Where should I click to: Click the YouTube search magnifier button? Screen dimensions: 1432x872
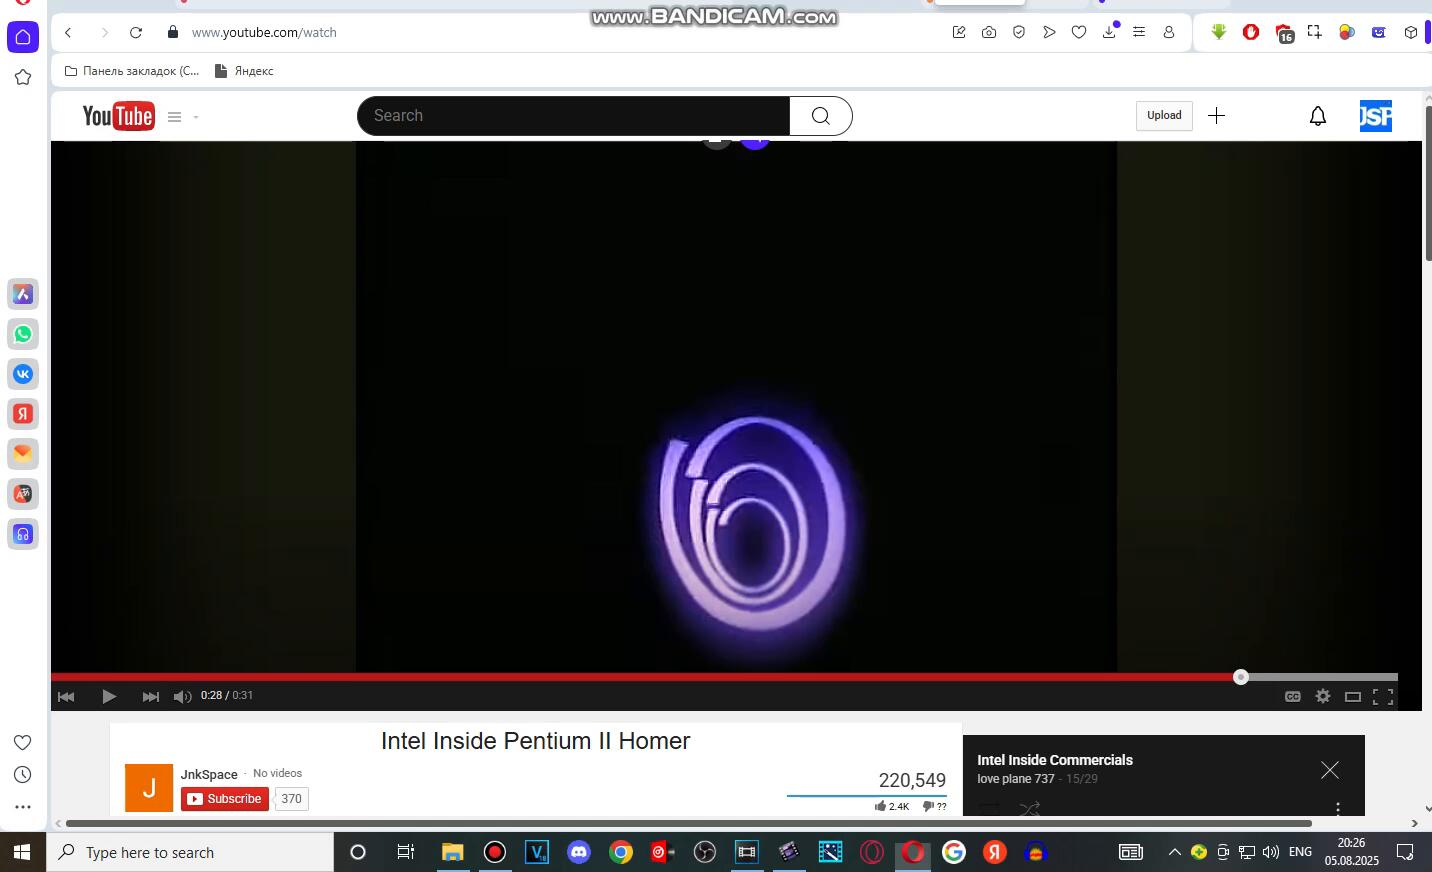pyautogui.click(x=820, y=116)
